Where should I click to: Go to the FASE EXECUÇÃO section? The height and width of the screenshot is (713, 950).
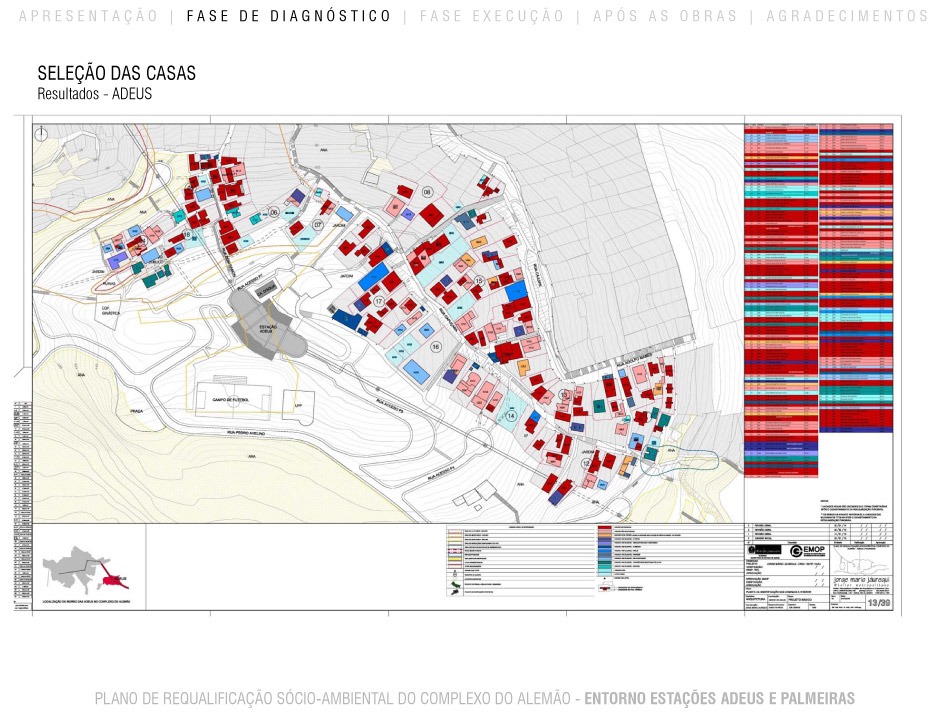(492, 16)
